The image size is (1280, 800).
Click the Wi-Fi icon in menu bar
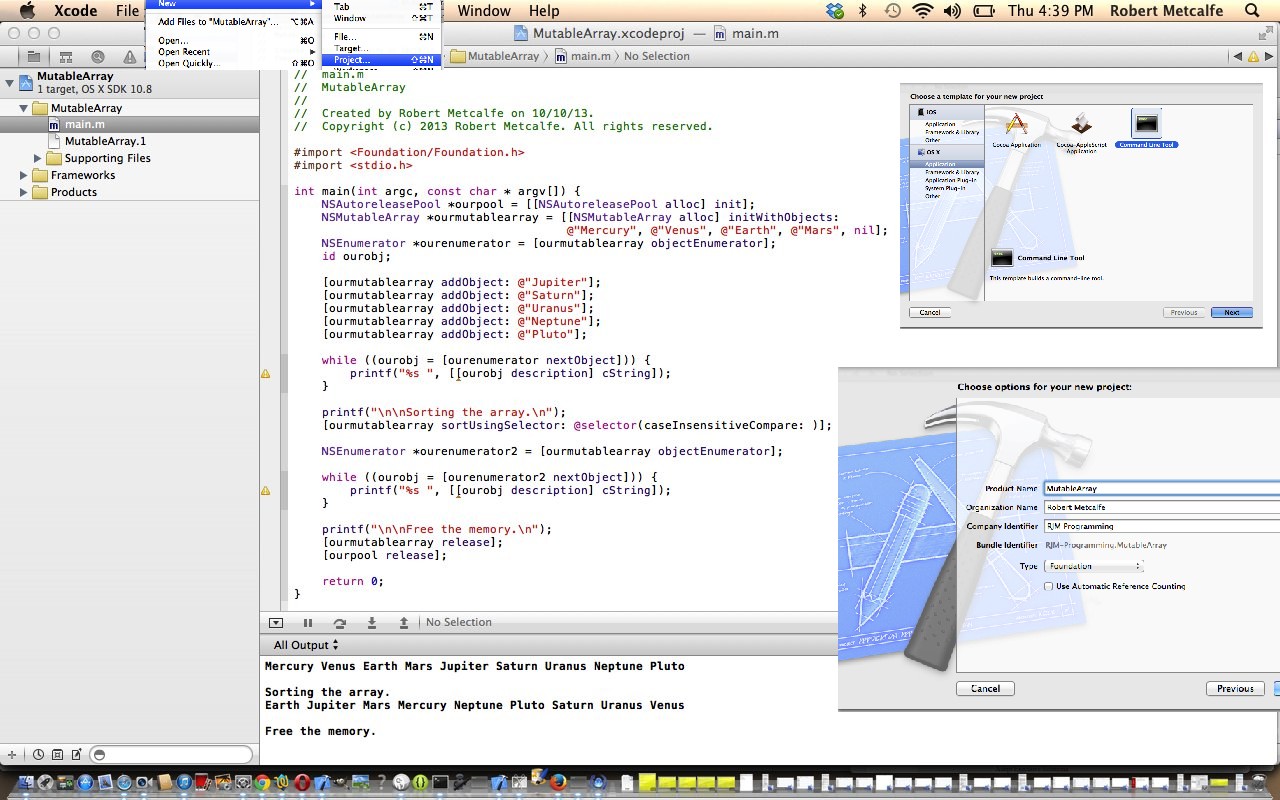(920, 11)
